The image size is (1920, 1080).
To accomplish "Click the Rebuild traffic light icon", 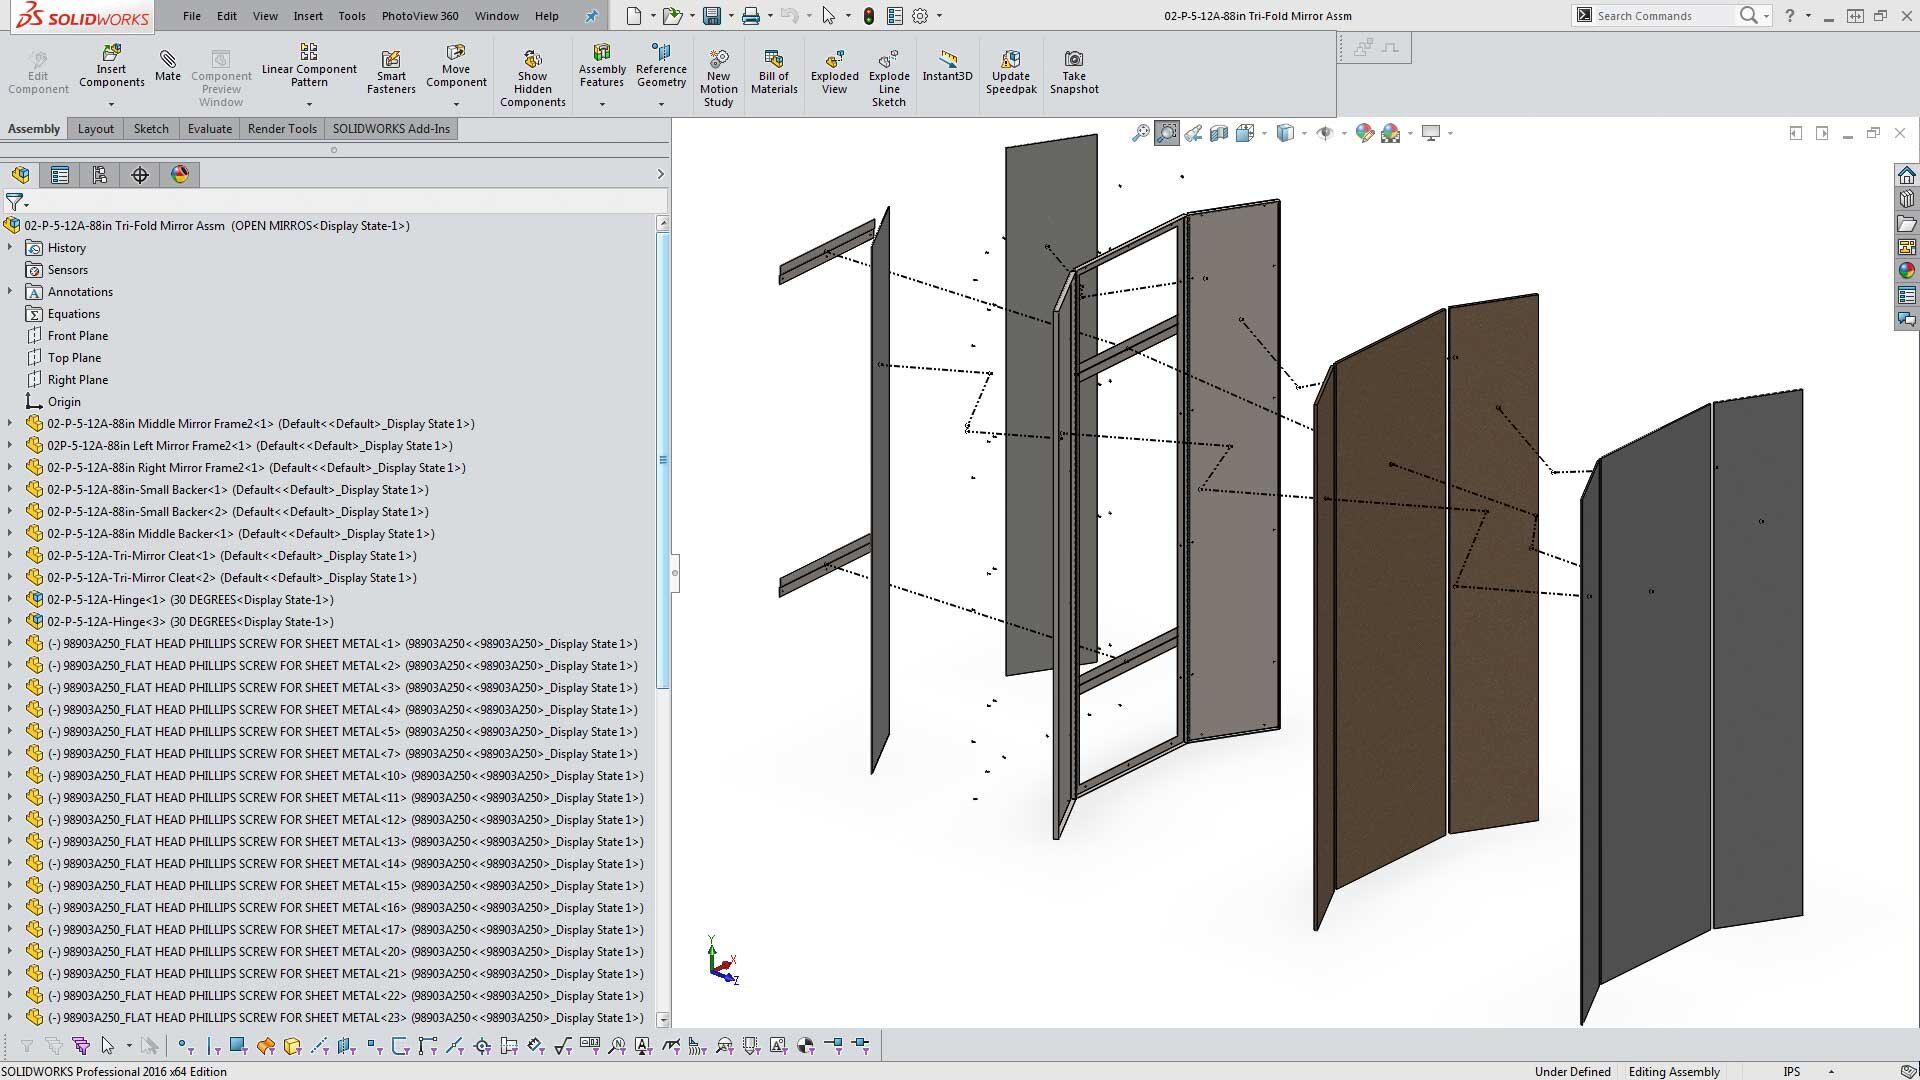I will 869,16.
